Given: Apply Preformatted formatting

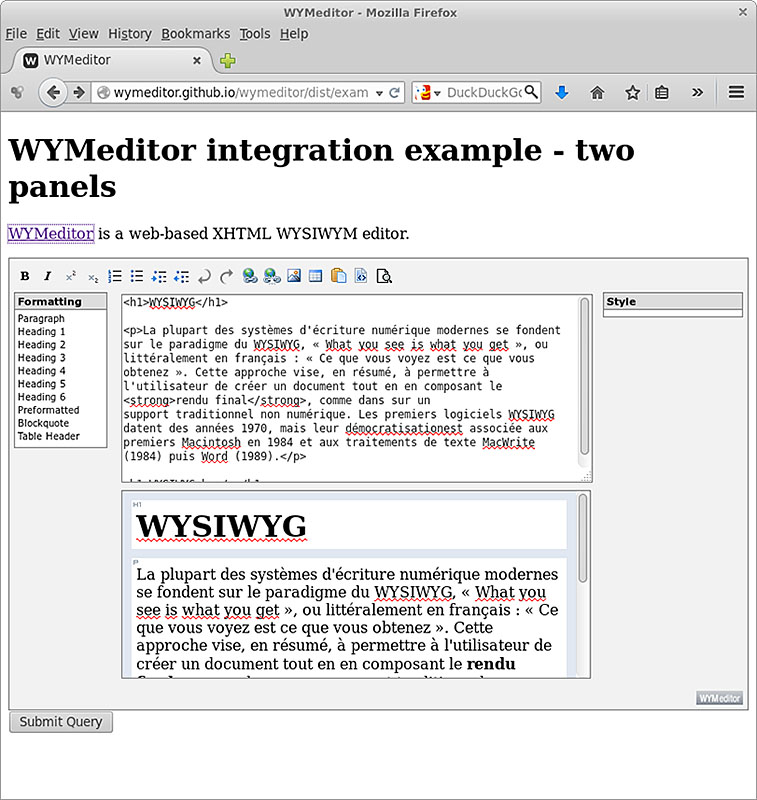Looking at the screenshot, I should [48, 410].
